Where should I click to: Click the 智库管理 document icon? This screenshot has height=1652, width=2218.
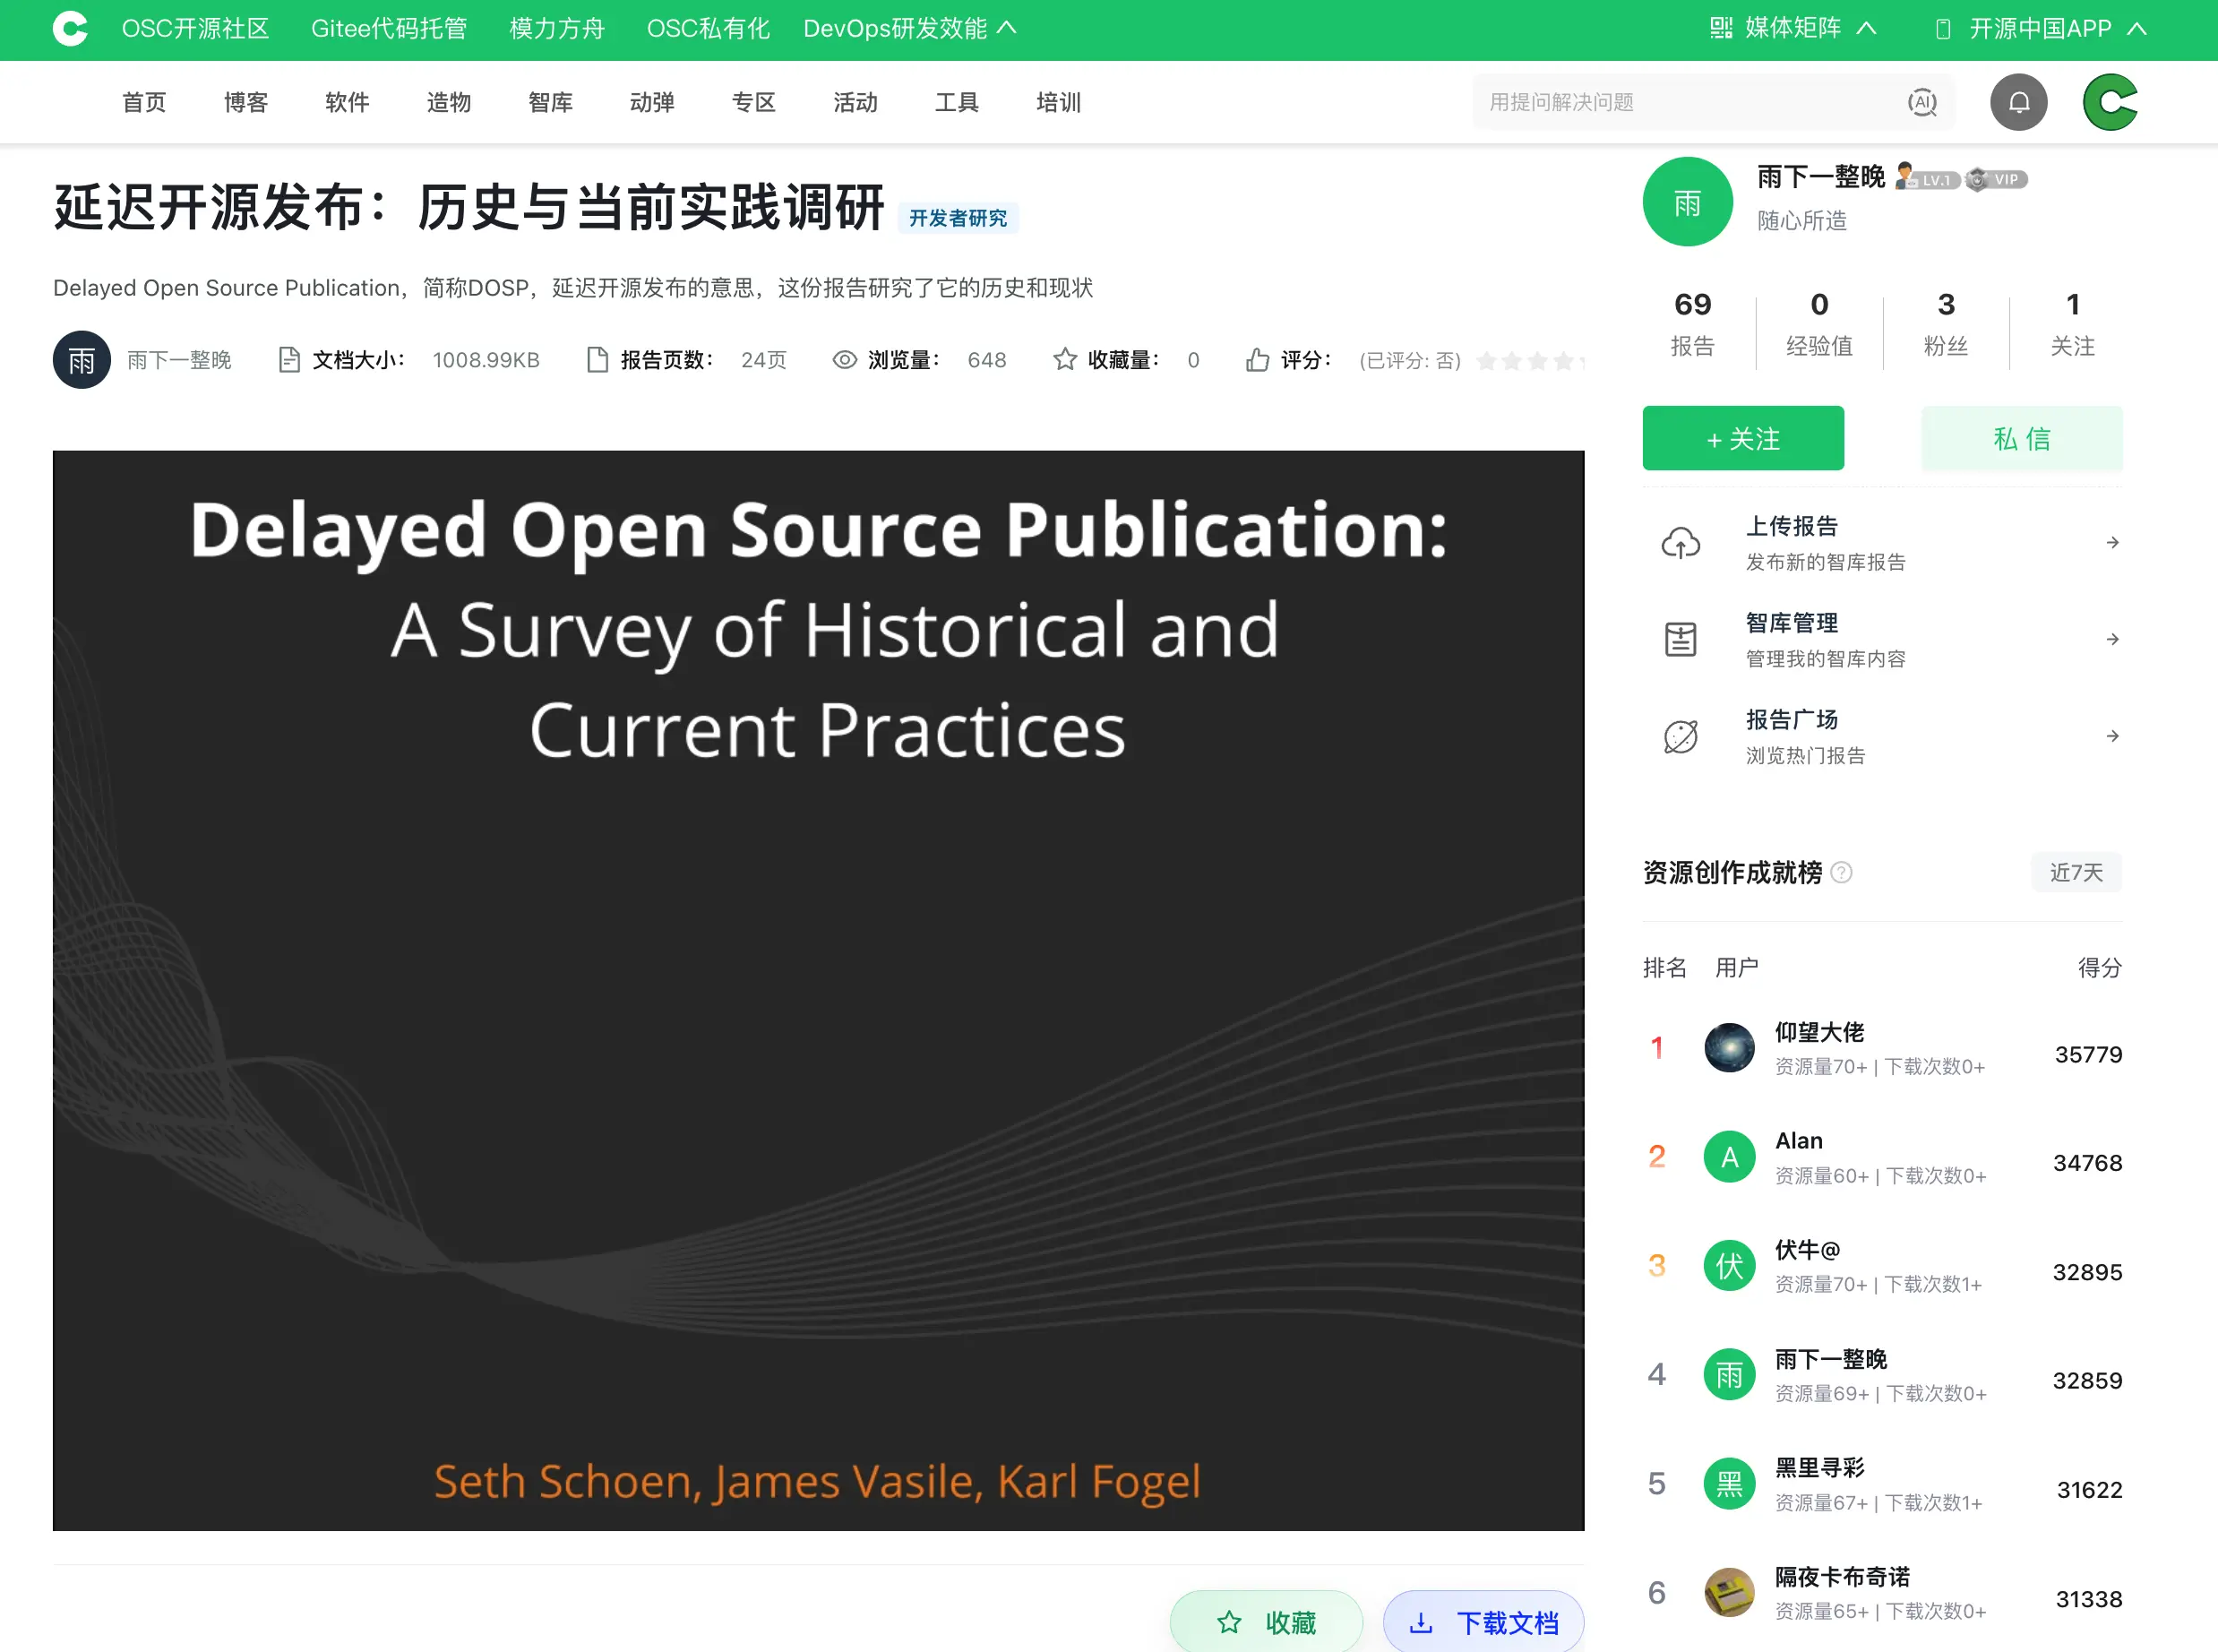pyautogui.click(x=1680, y=639)
